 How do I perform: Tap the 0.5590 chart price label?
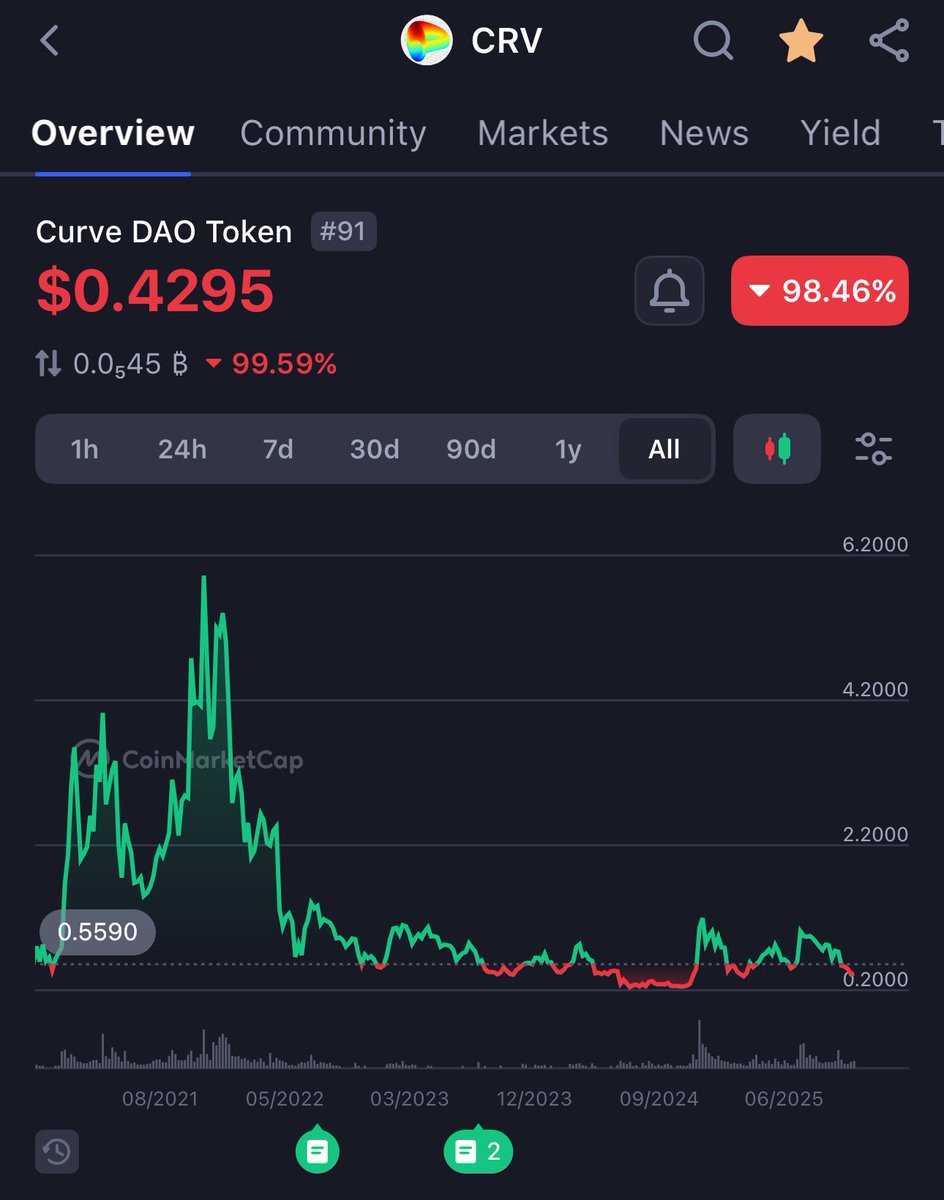pos(97,932)
